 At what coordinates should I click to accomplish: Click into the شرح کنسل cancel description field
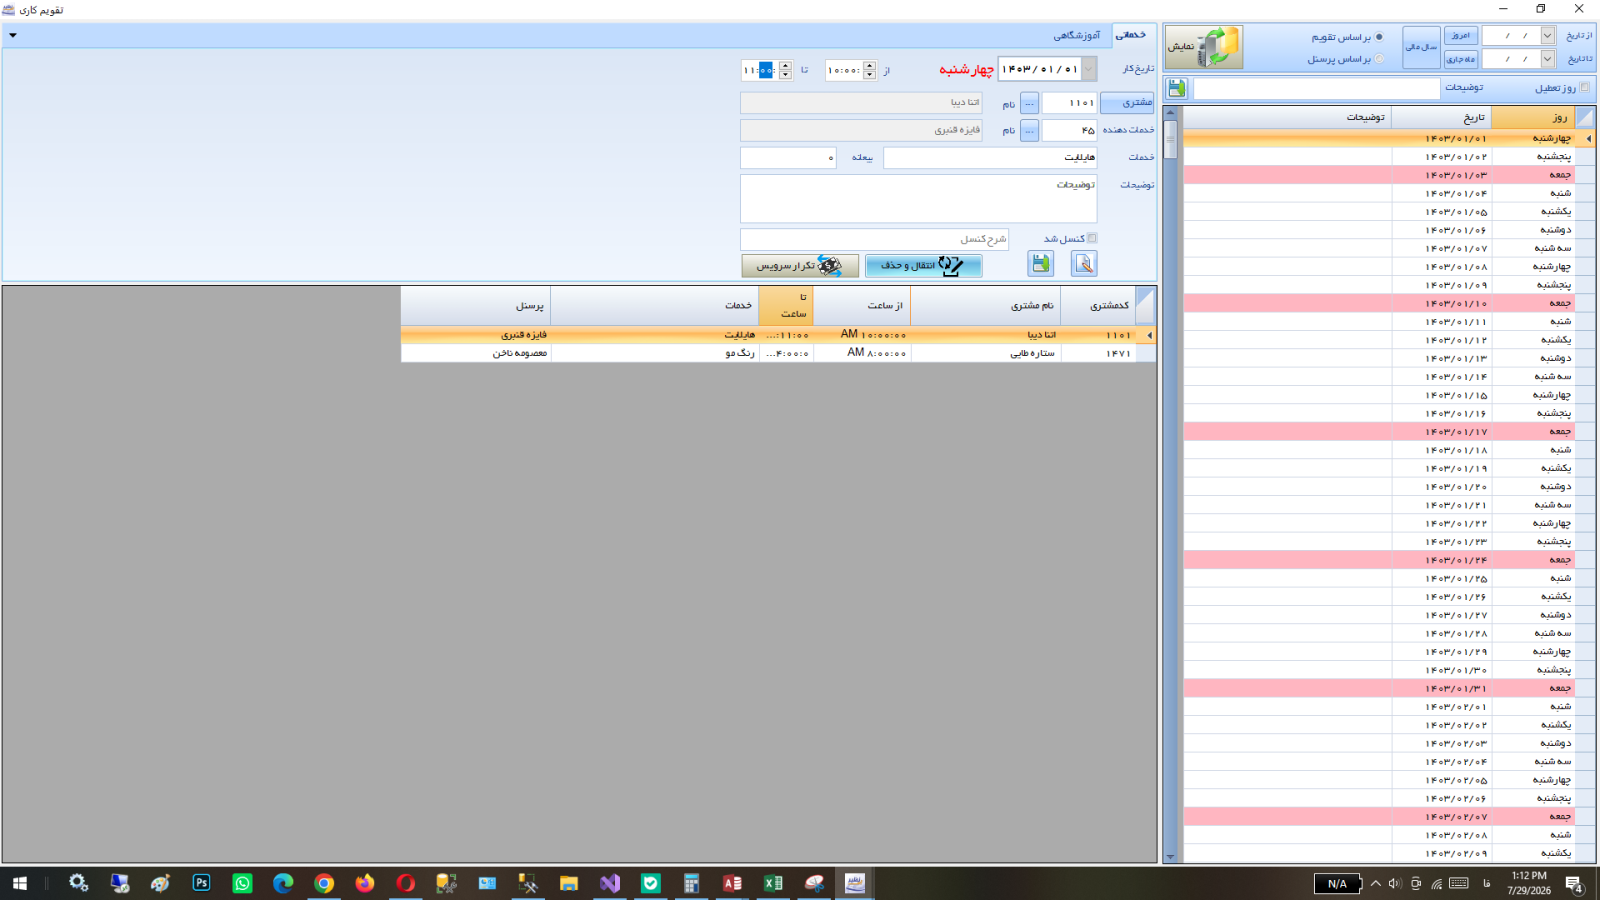pos(874,239)
